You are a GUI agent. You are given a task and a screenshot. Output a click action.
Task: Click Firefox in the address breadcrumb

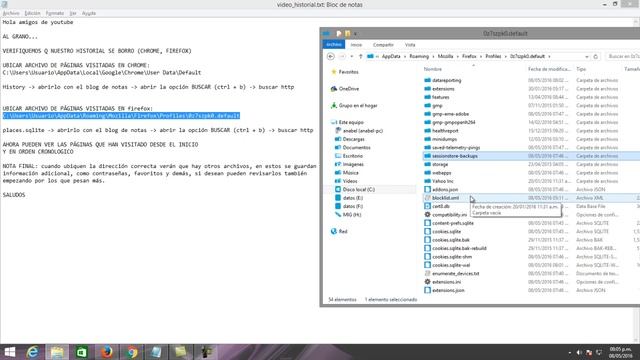469,56
